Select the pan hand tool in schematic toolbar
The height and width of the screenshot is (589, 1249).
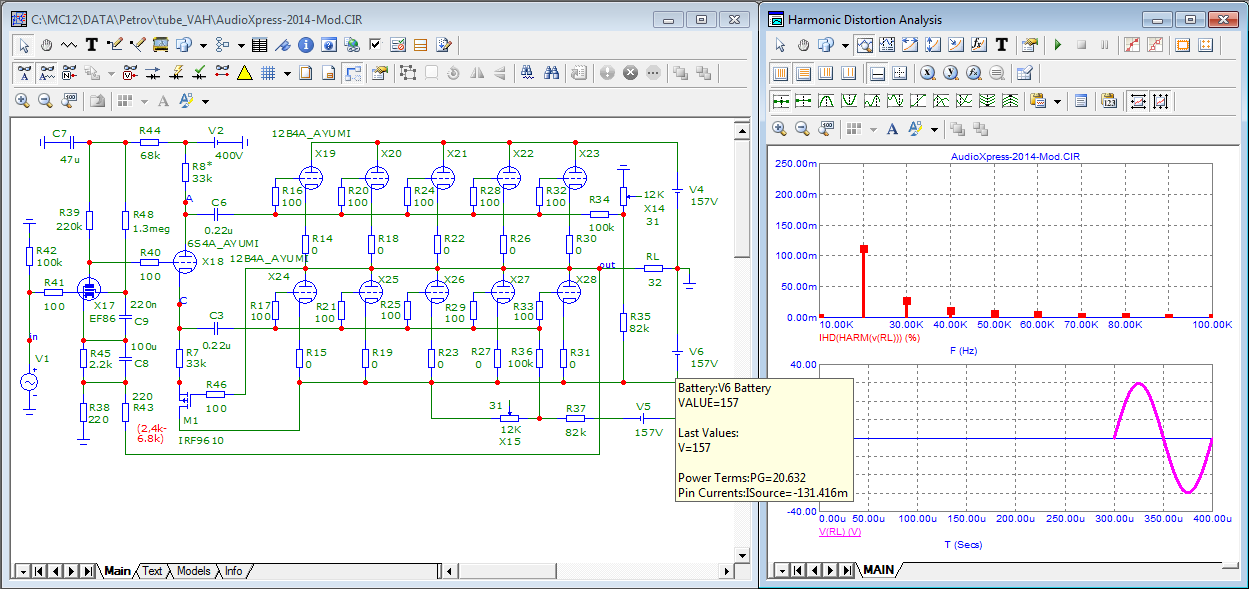(46, 45)
